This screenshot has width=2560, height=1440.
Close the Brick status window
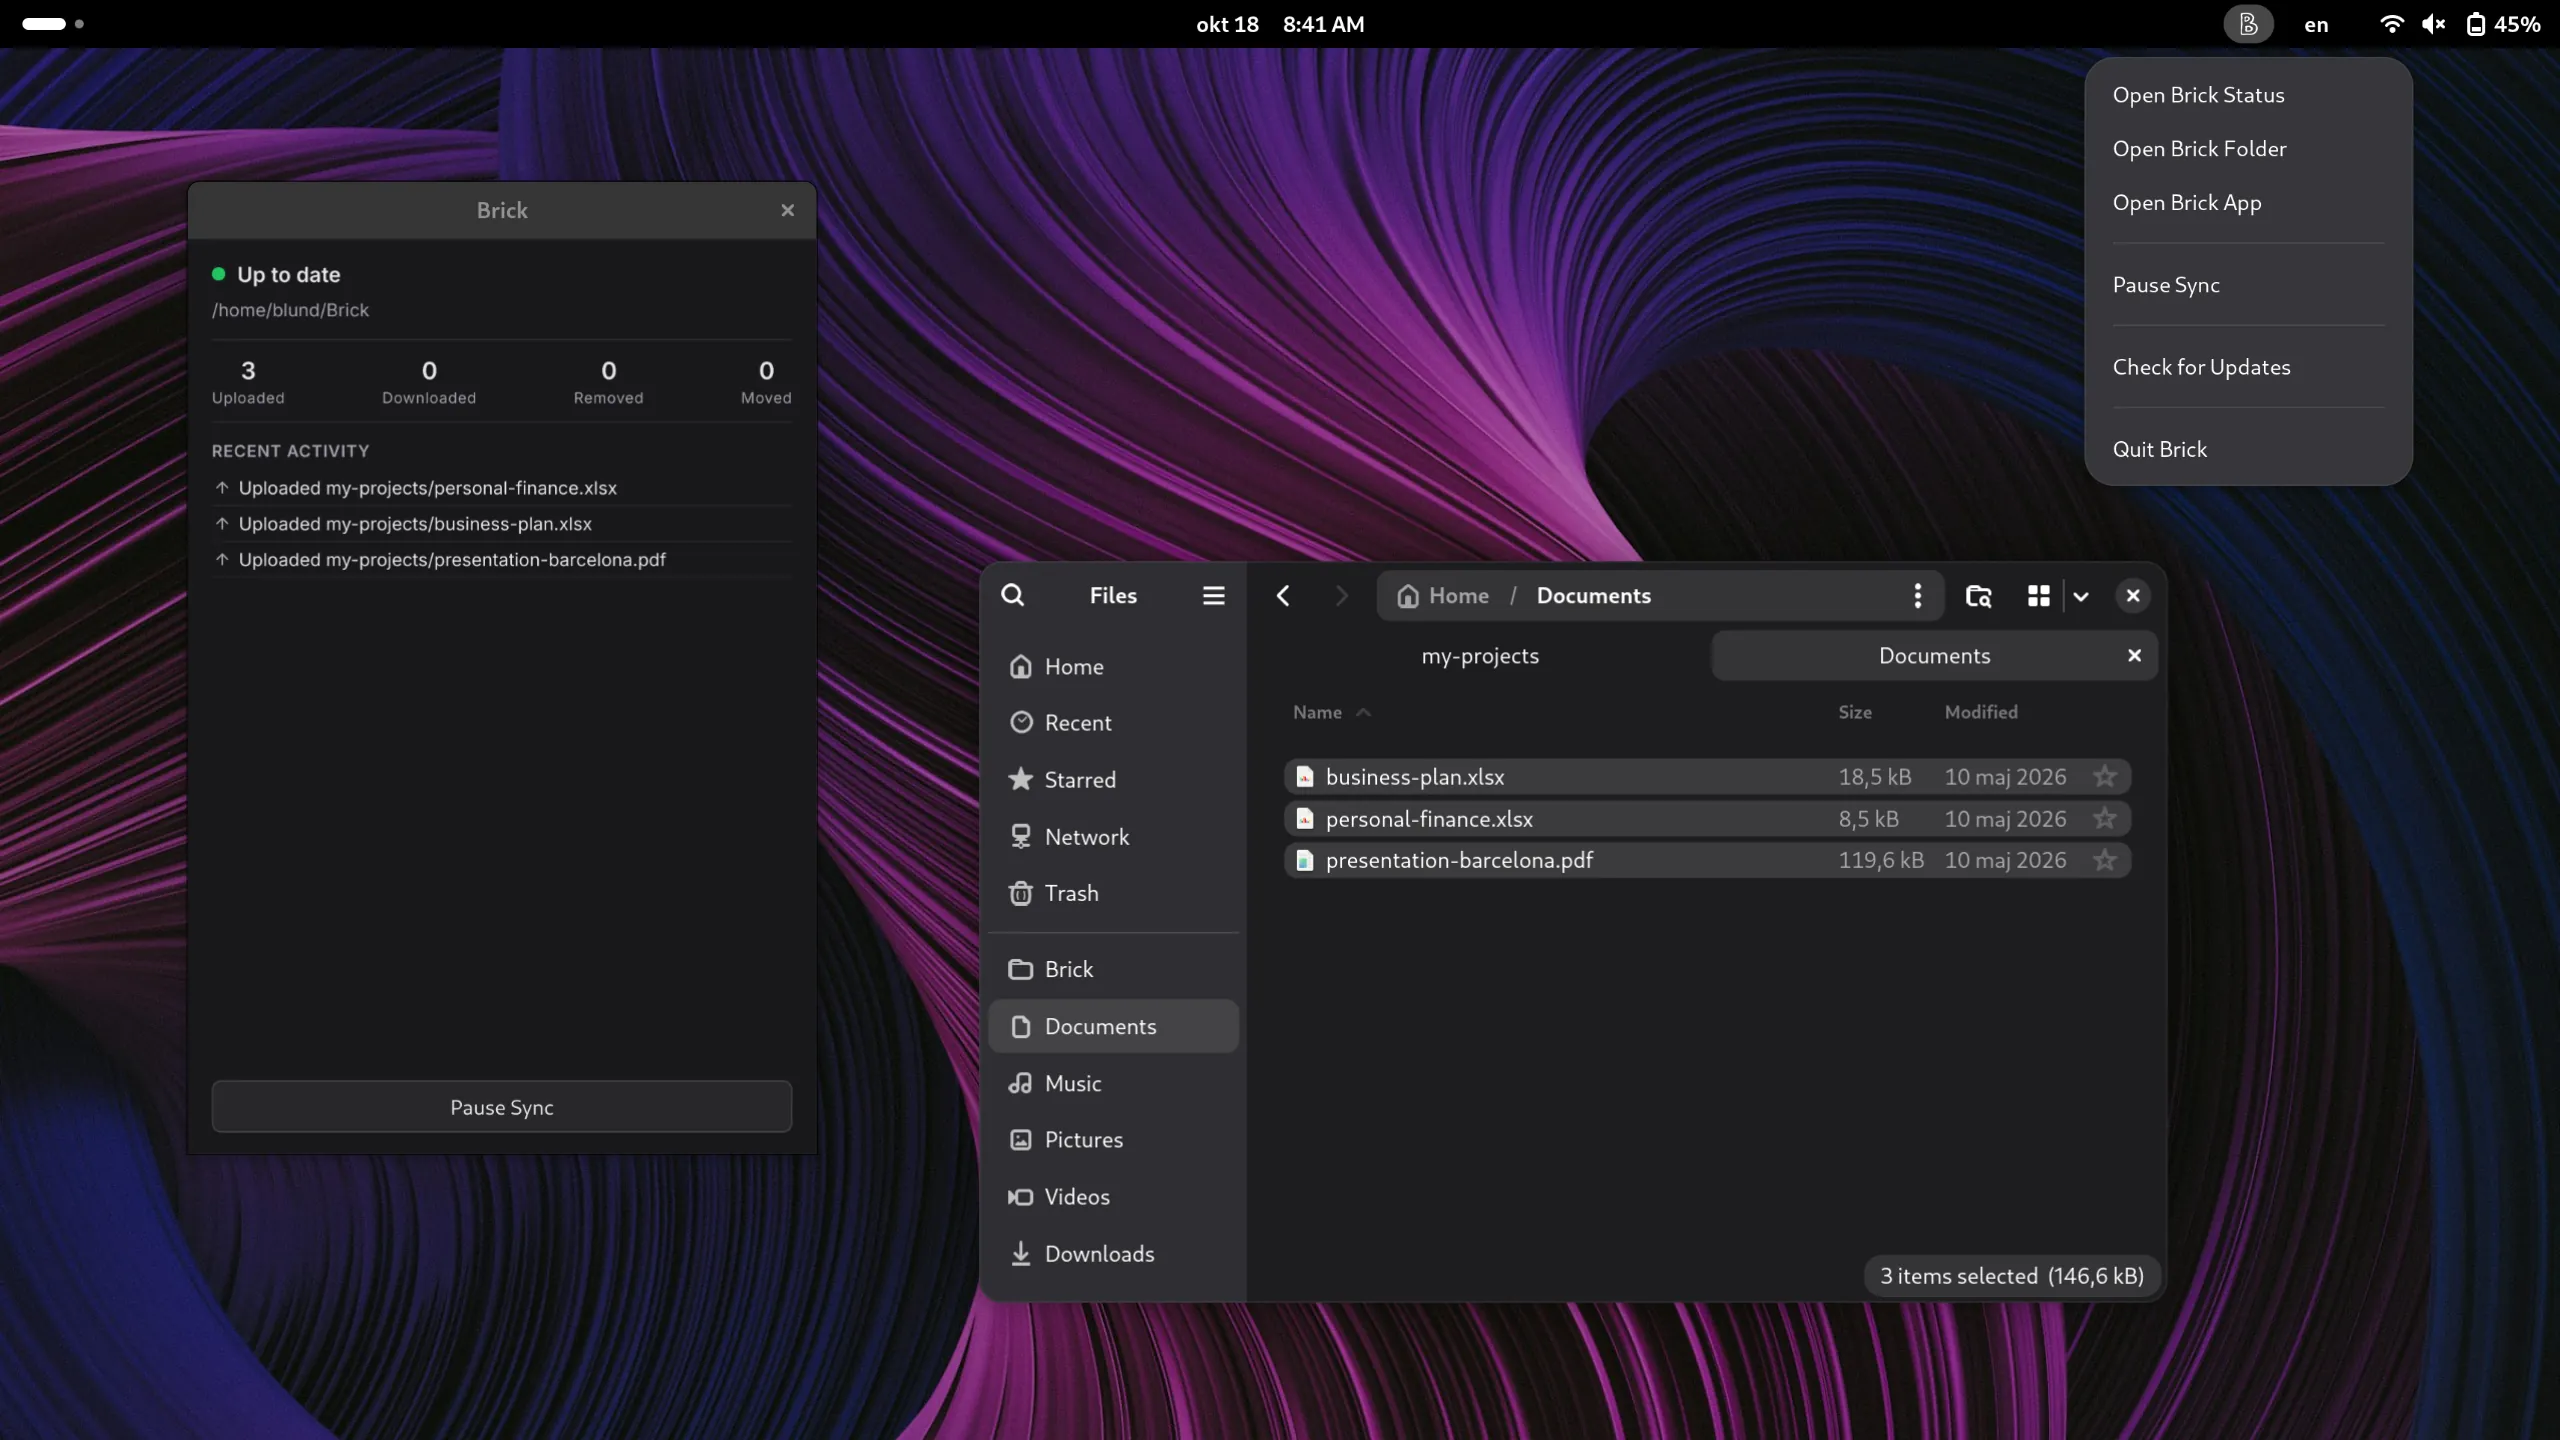788,210
